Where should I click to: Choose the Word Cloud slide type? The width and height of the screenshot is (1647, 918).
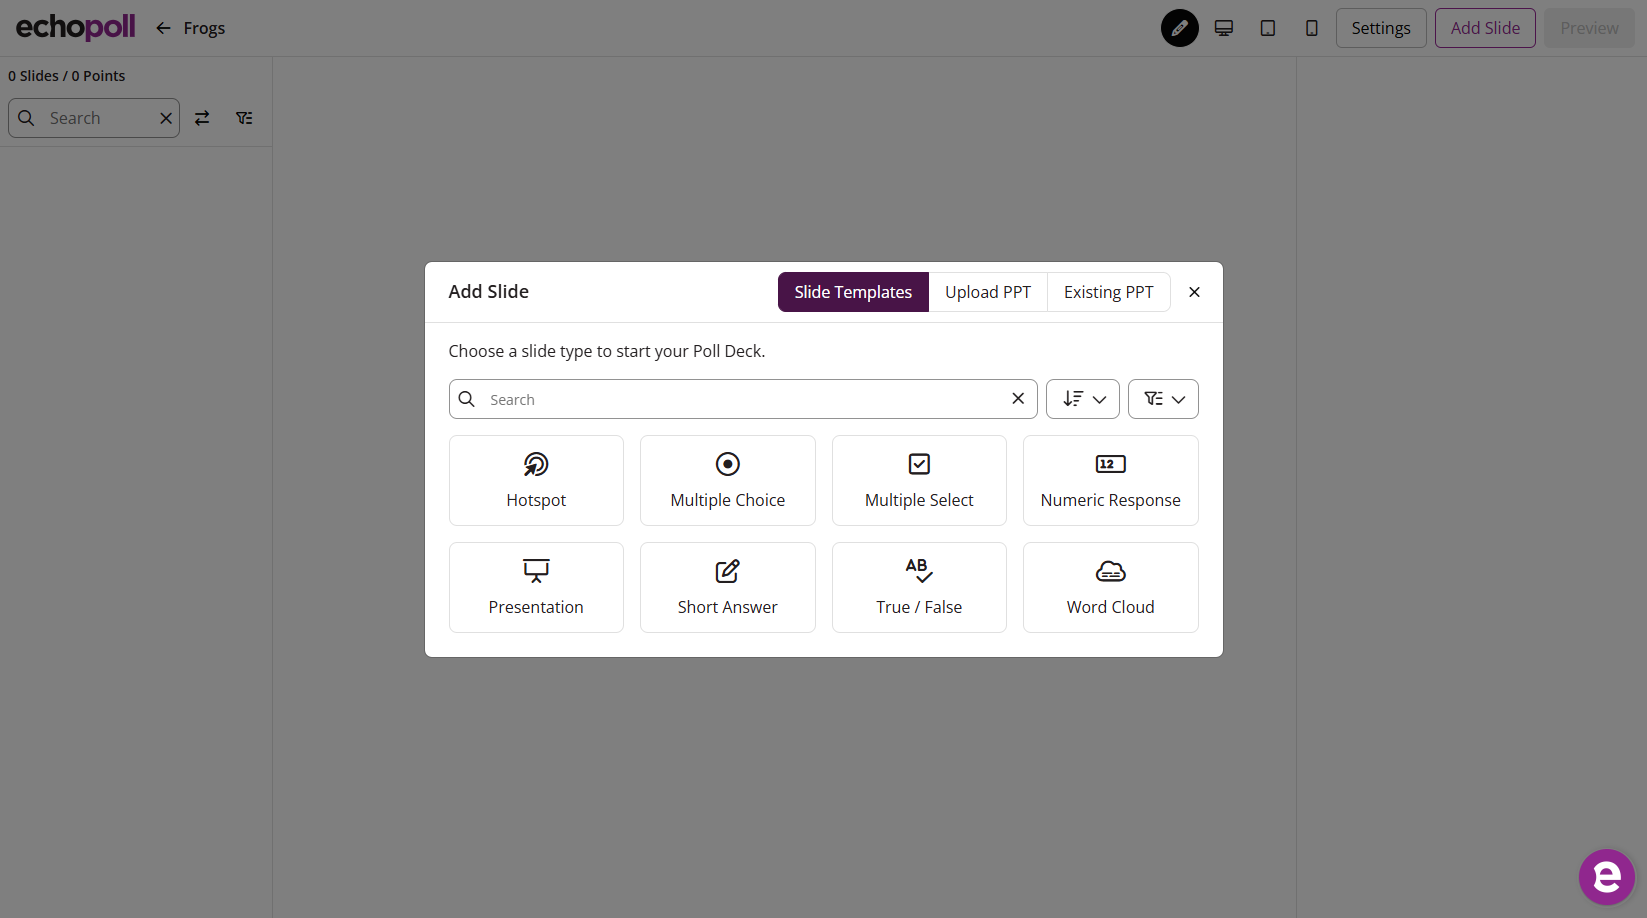[x=1110, y=587]
